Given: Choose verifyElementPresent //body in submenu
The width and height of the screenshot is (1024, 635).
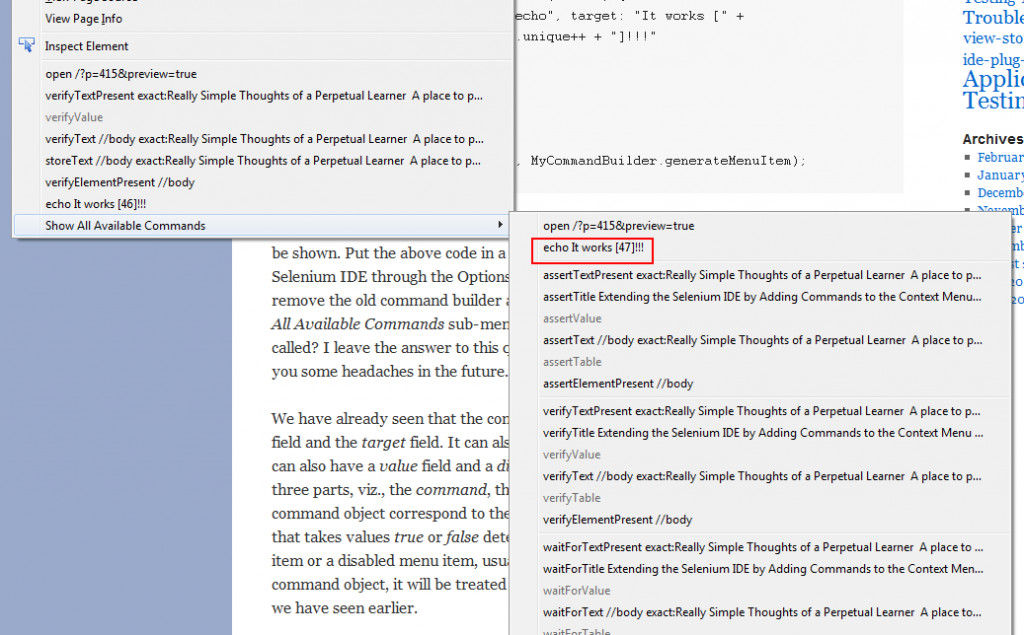Looking at the screenshot, I should (617, 519).
